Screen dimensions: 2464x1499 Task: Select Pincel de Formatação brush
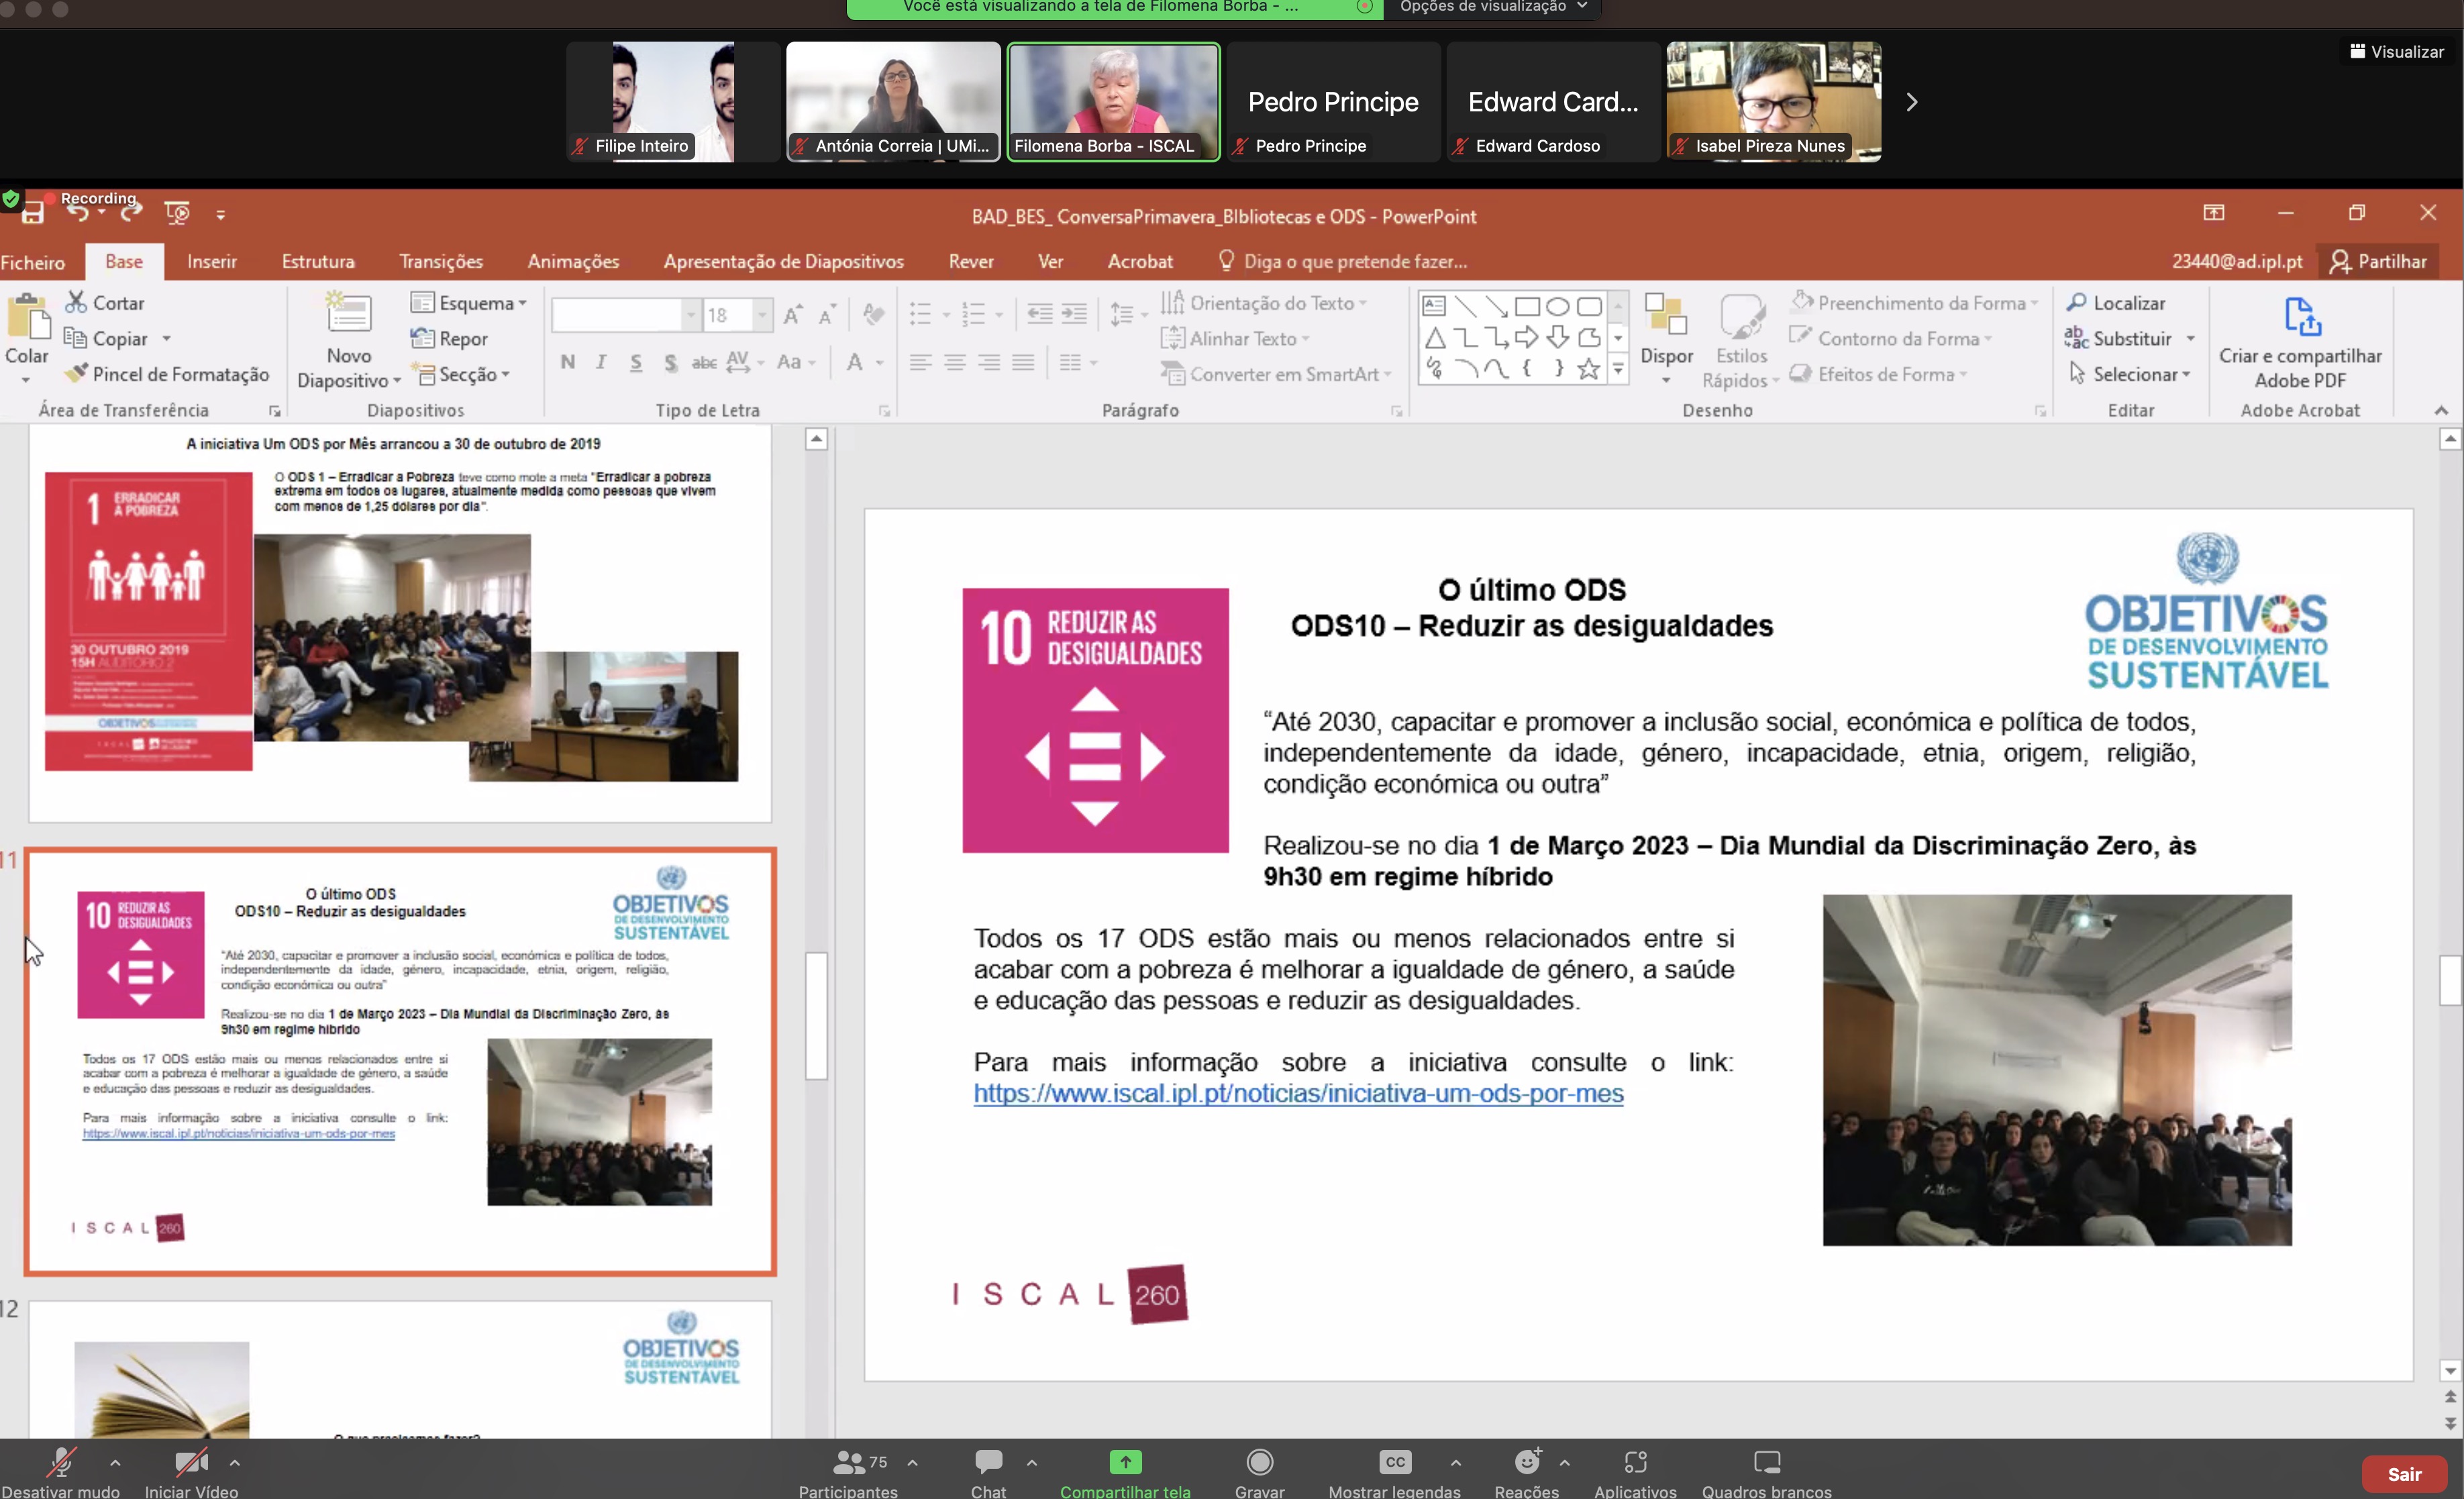(x=167, y=374)
